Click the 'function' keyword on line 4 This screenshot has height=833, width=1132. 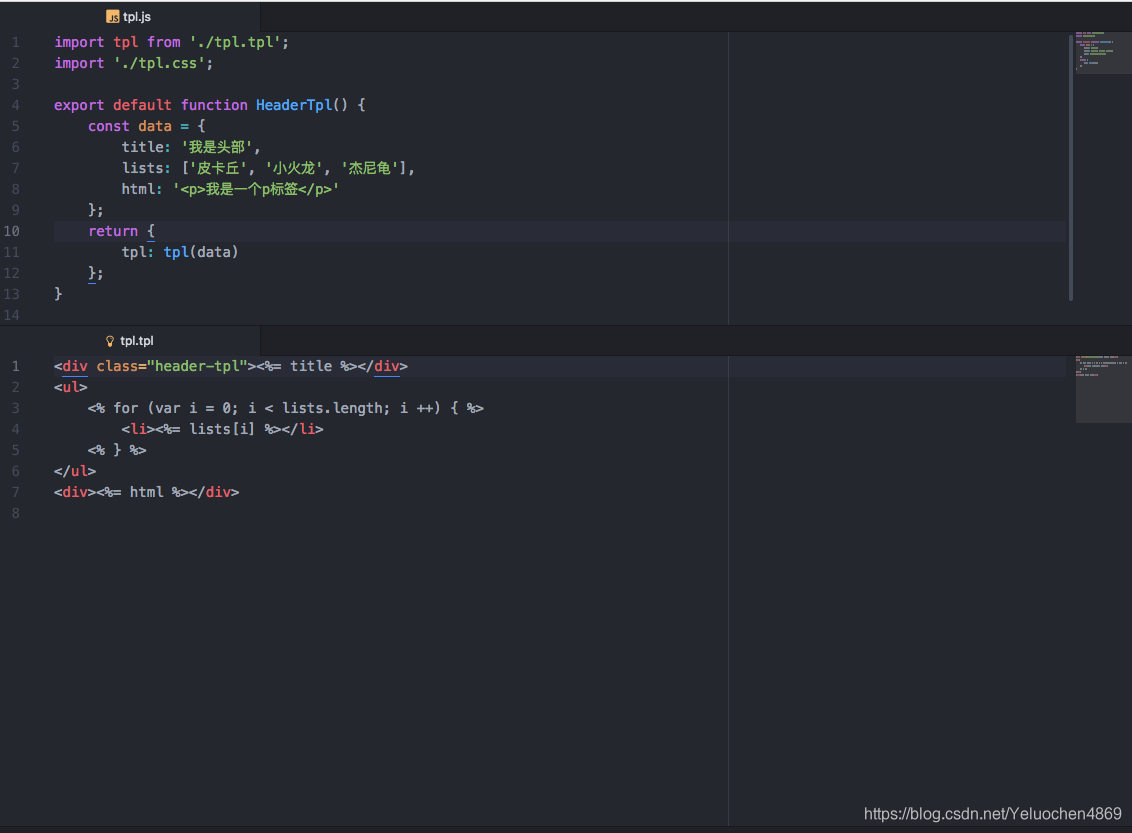pos(214,105)
